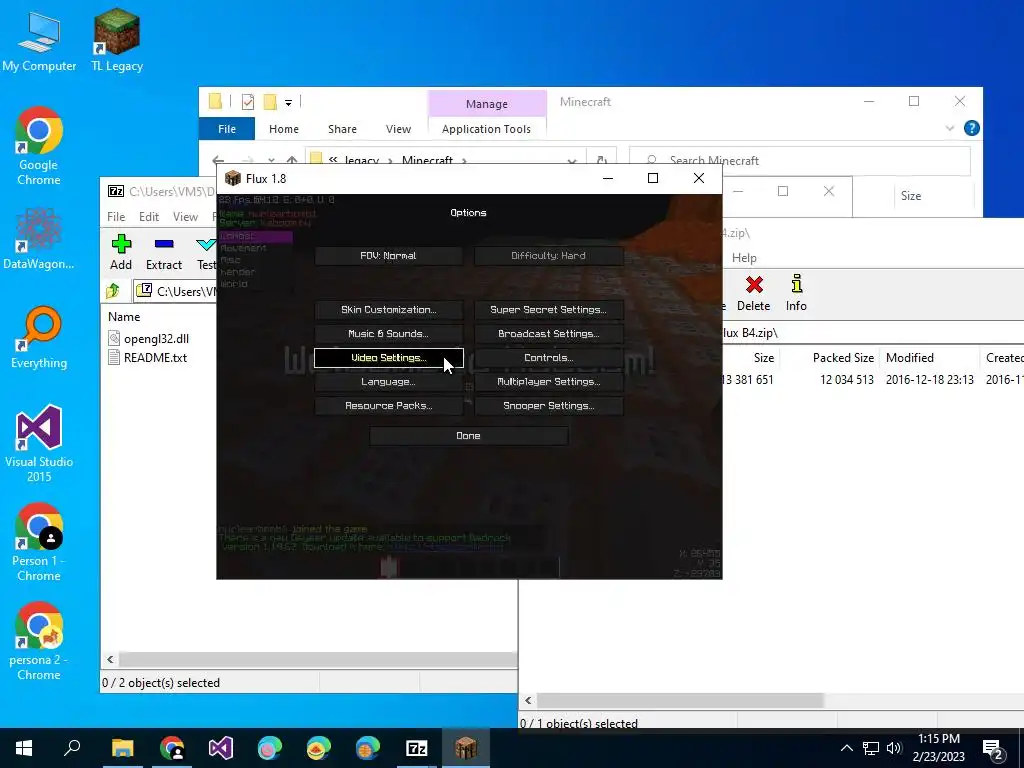Show hidden system tray icons
This screenshot has height=768, width=1024.
[x=846, y=748]
